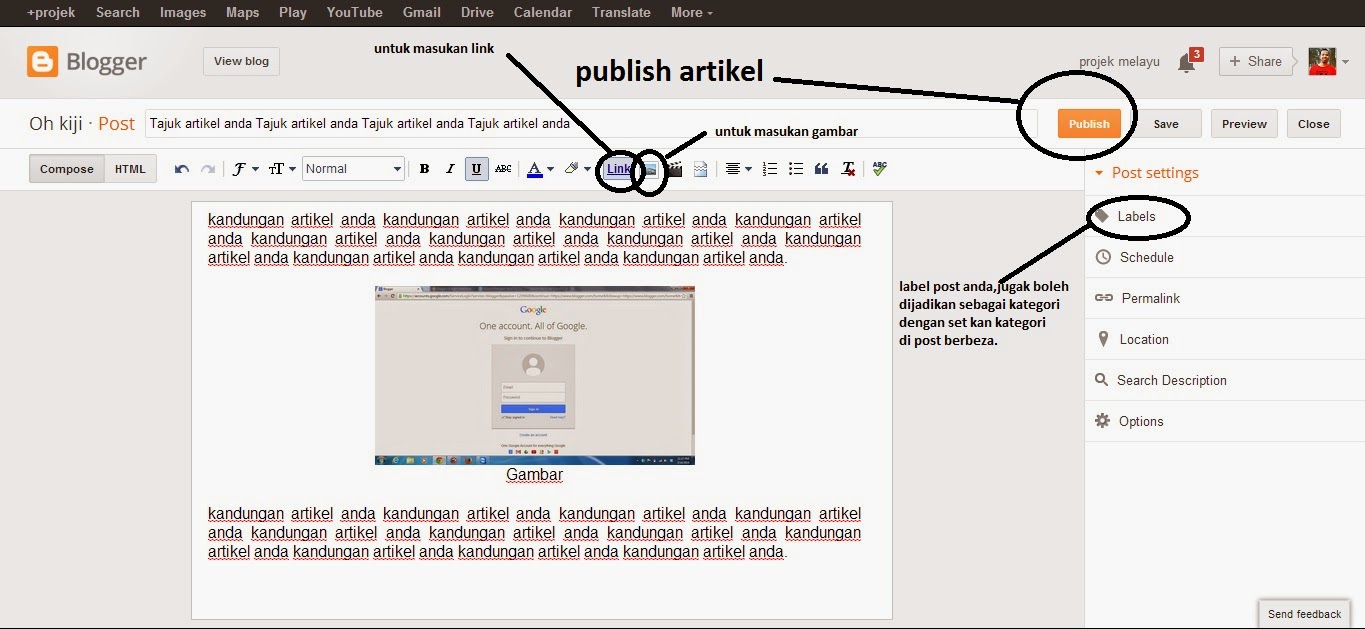The image size is (1365, 629).
Task: Open the Normal paragraph style dropdown
Action: point(352,168)
